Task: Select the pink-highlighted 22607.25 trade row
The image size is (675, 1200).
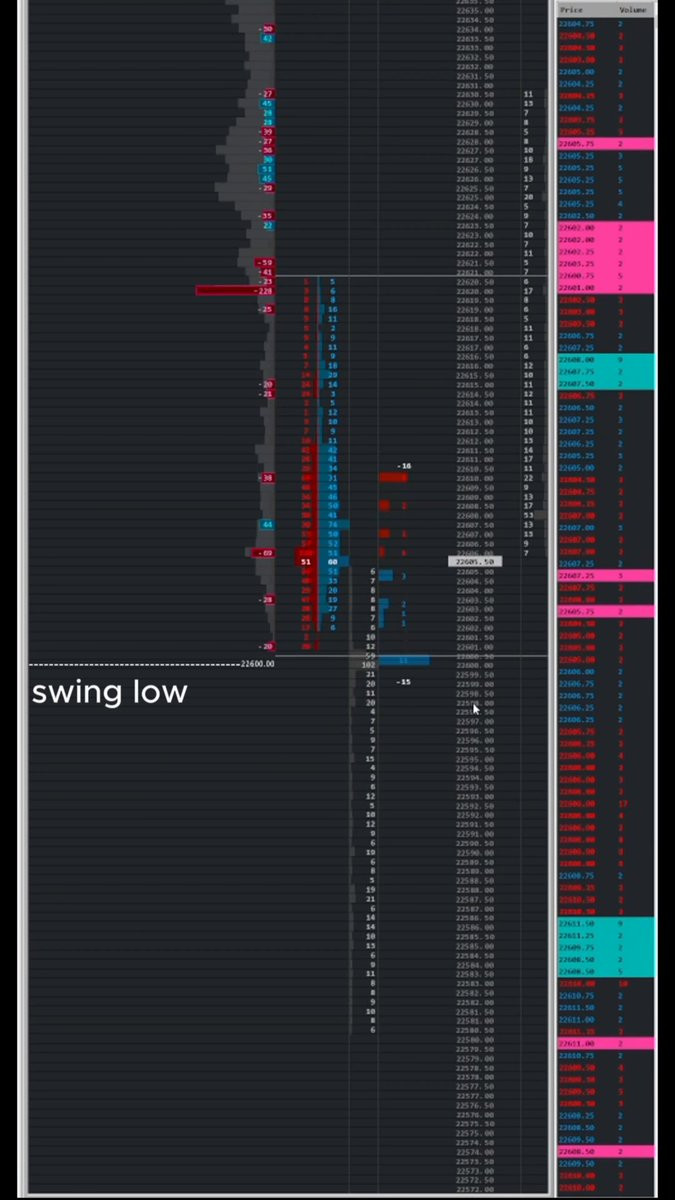Action: pyautogui.click(x=605, y=576)
